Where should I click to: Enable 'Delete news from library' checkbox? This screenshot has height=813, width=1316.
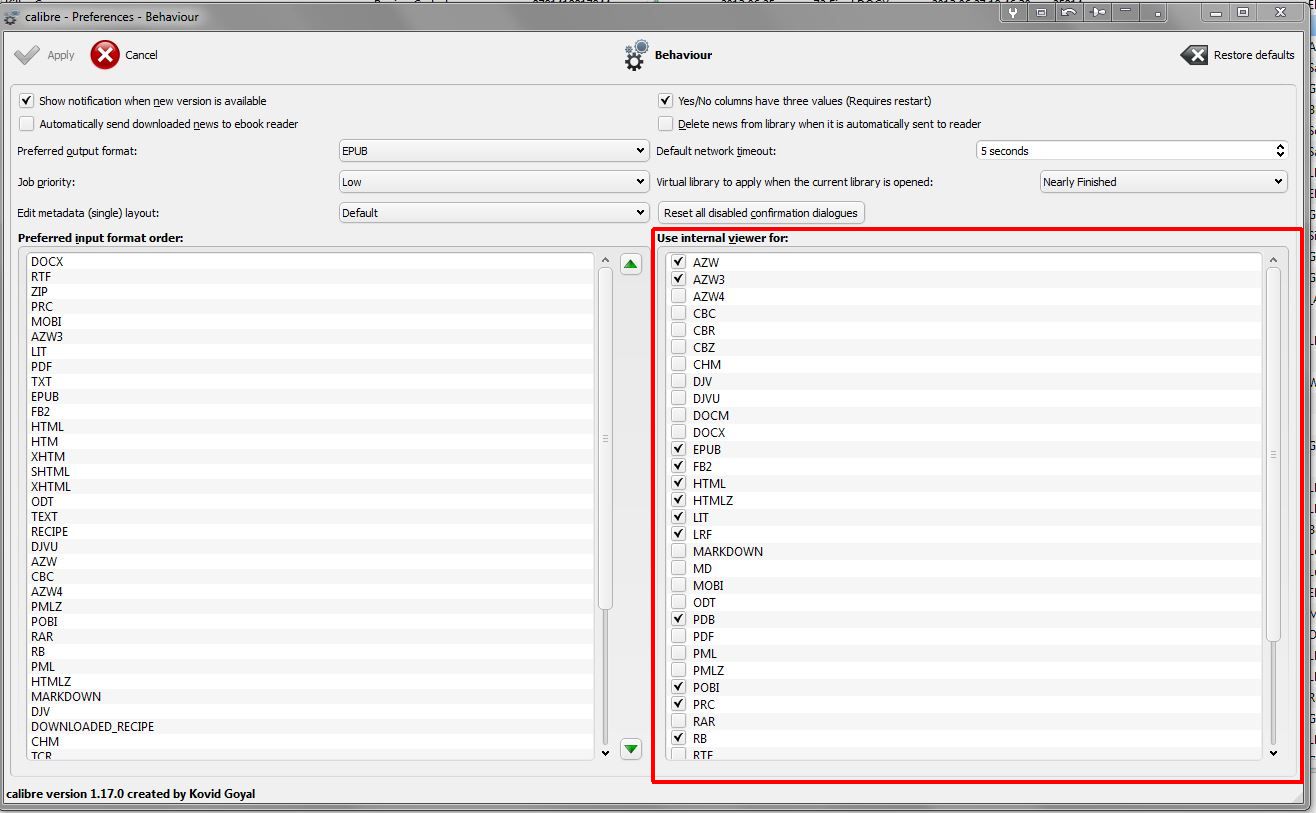[666, 124]
